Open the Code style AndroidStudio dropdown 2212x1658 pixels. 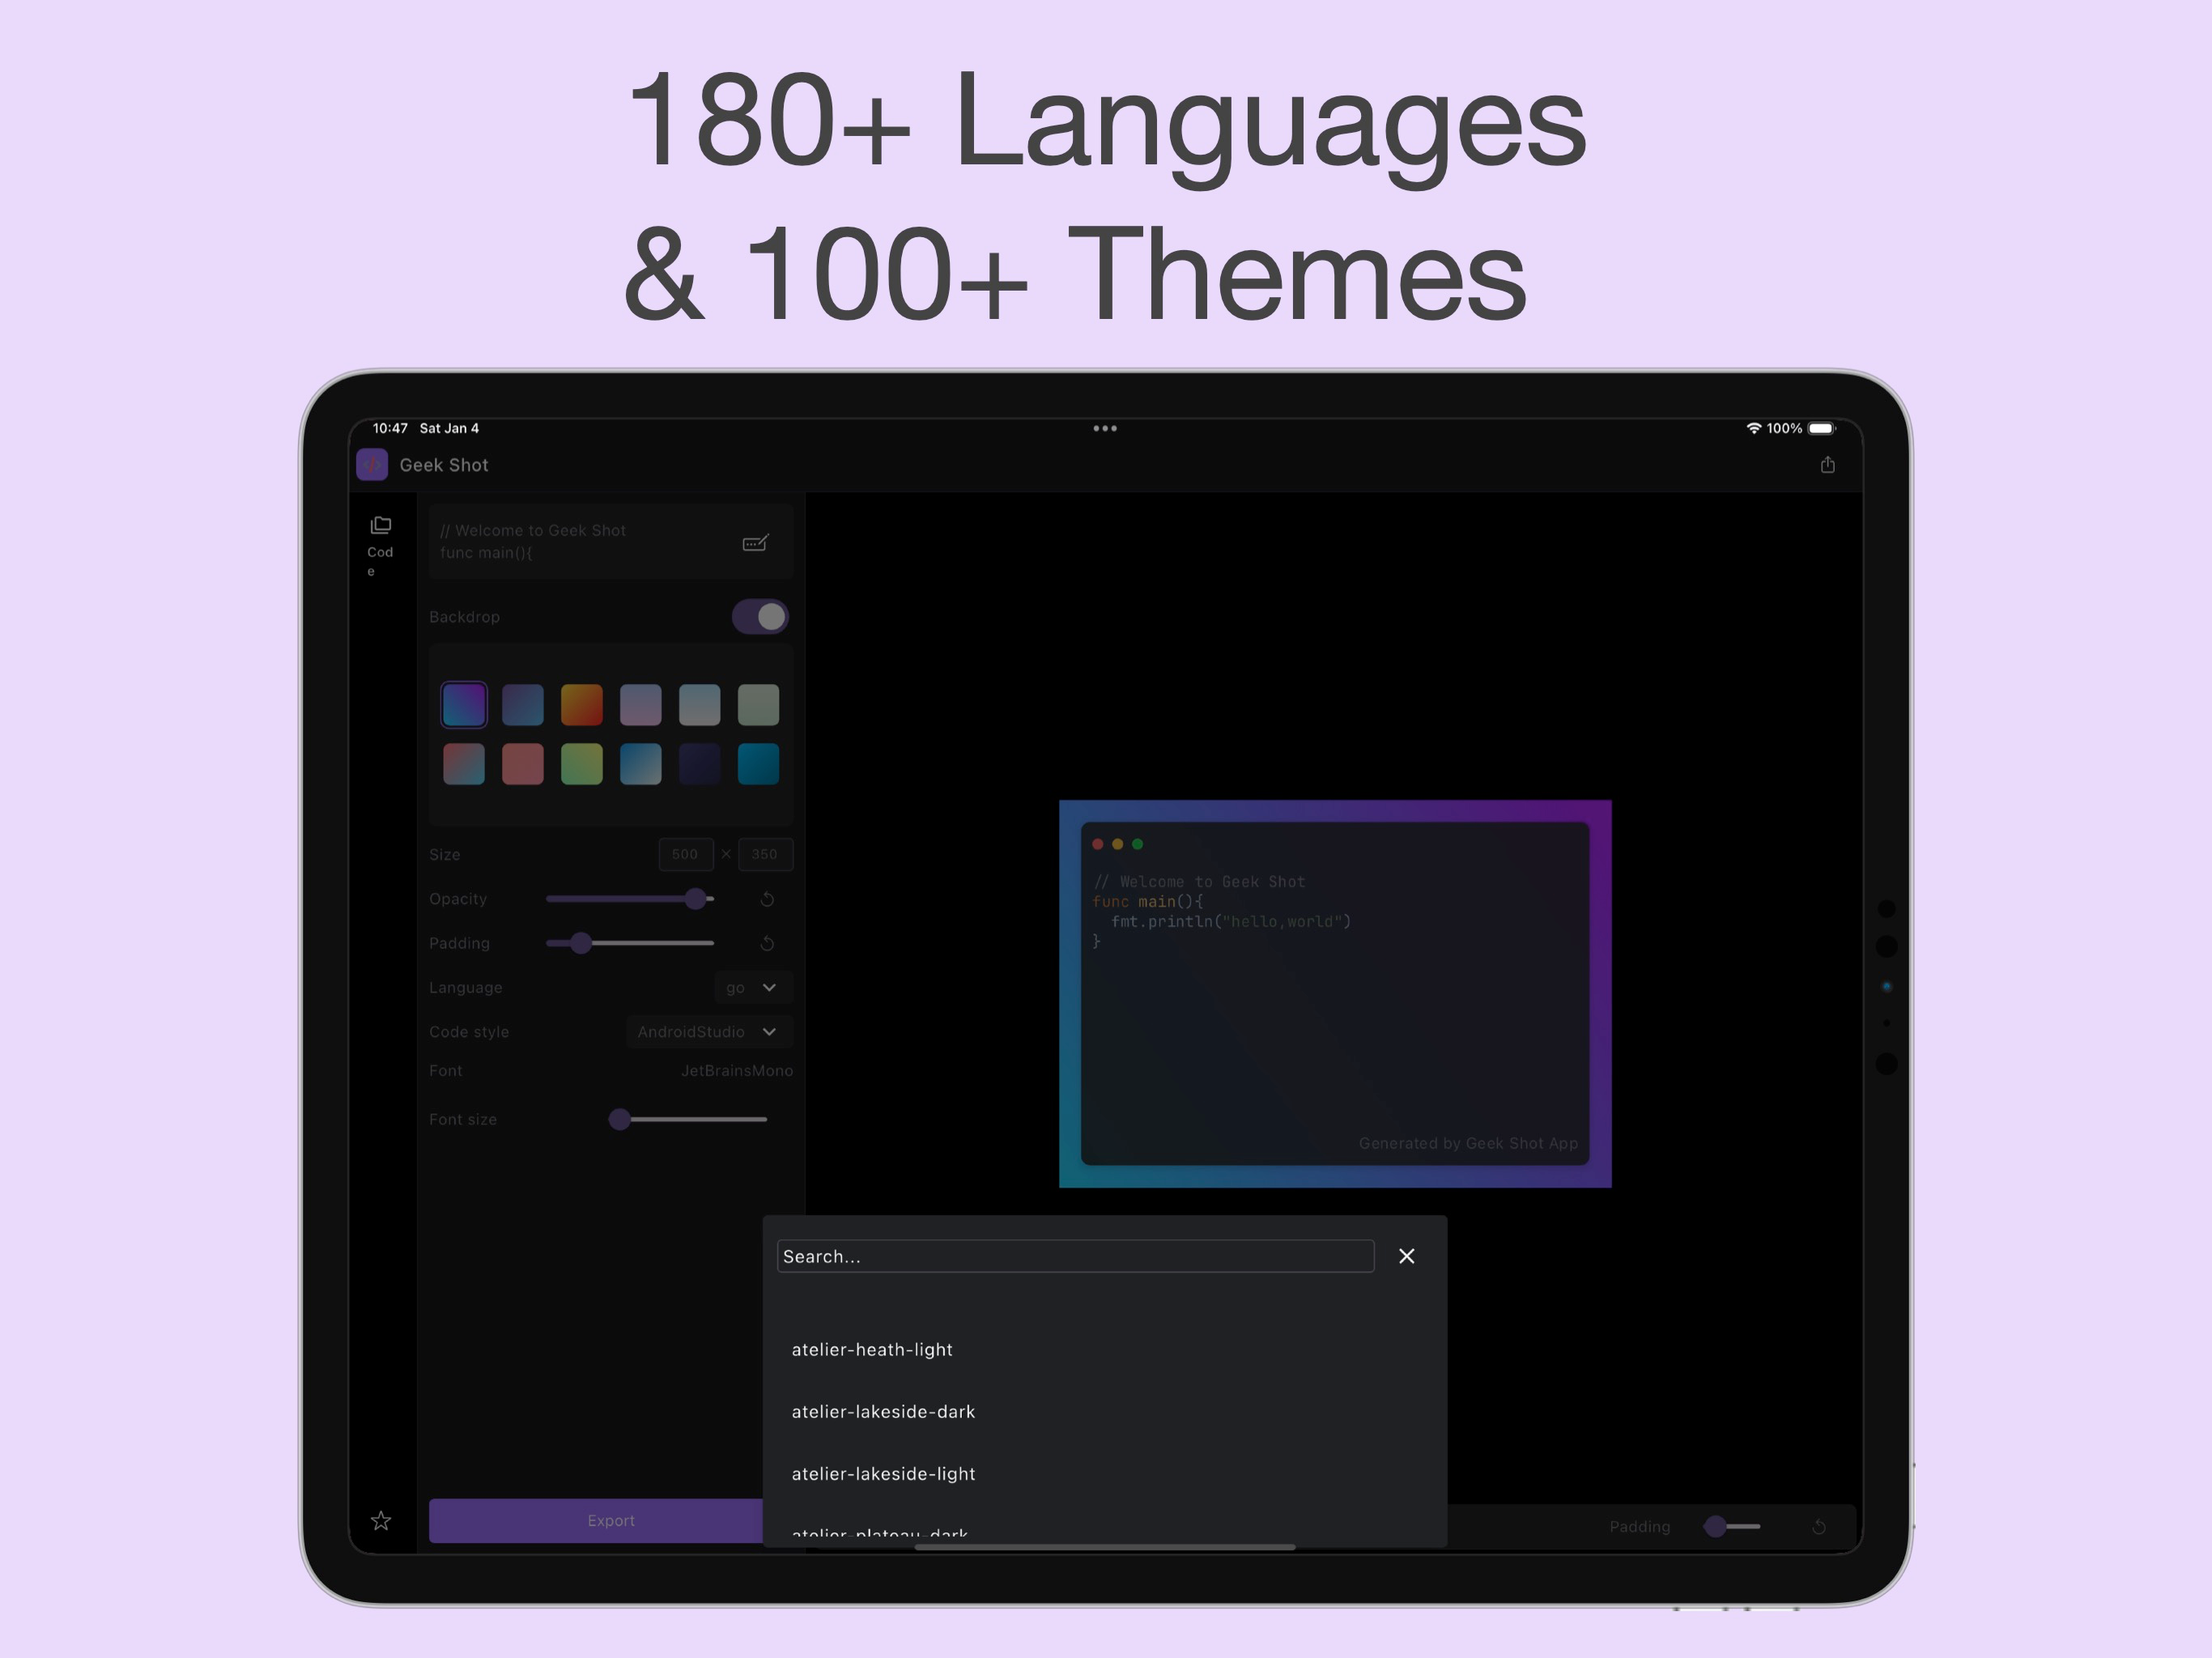click(709, 1031)
